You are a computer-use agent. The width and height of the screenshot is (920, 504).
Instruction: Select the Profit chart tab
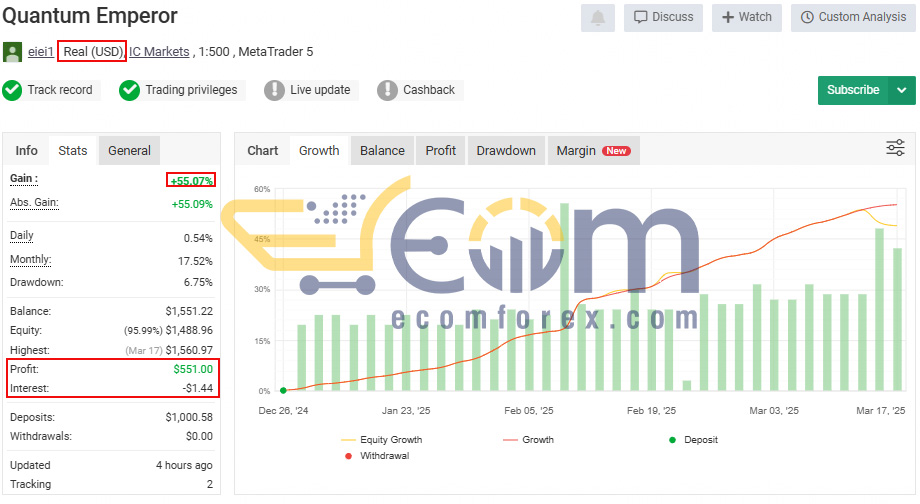[x=441, y=151]
